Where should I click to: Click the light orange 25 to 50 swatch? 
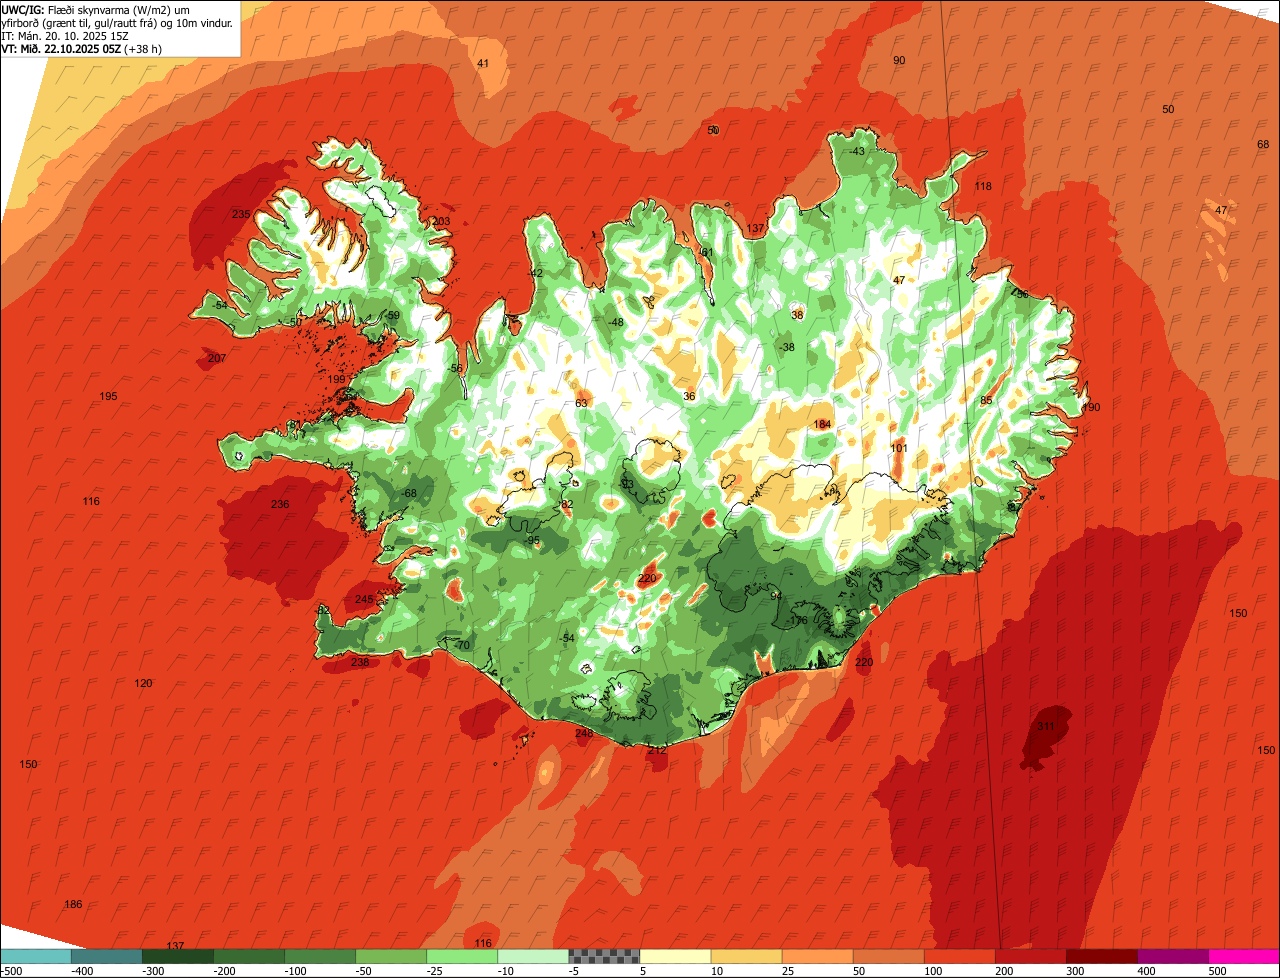click(x=817, y=956)
